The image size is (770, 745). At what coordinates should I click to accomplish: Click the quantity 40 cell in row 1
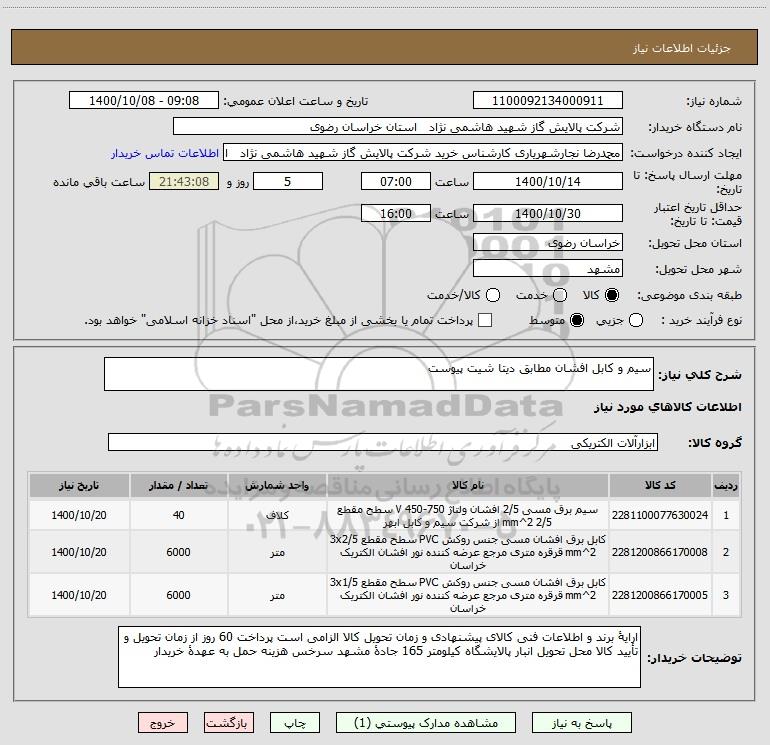(178, 515)
